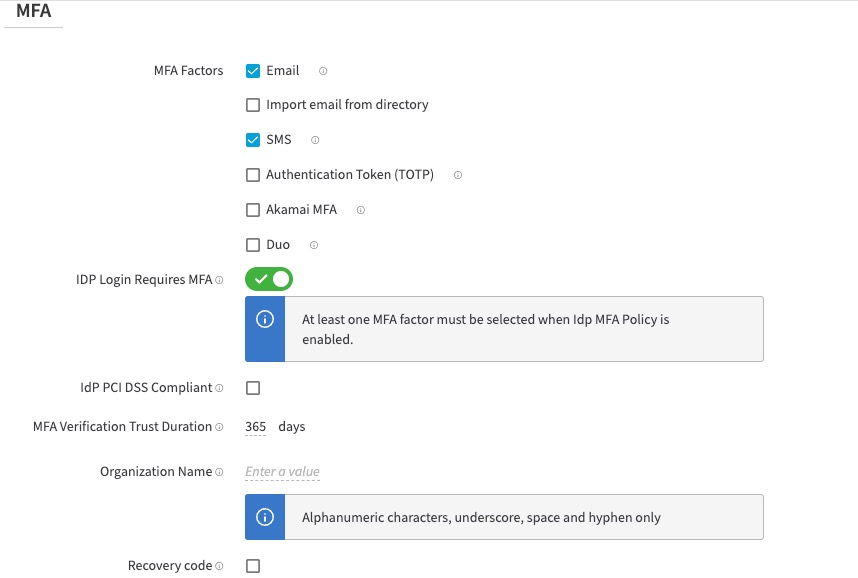Click the info icon next to Email
The image size is (858, 578).
click(323, 71)
